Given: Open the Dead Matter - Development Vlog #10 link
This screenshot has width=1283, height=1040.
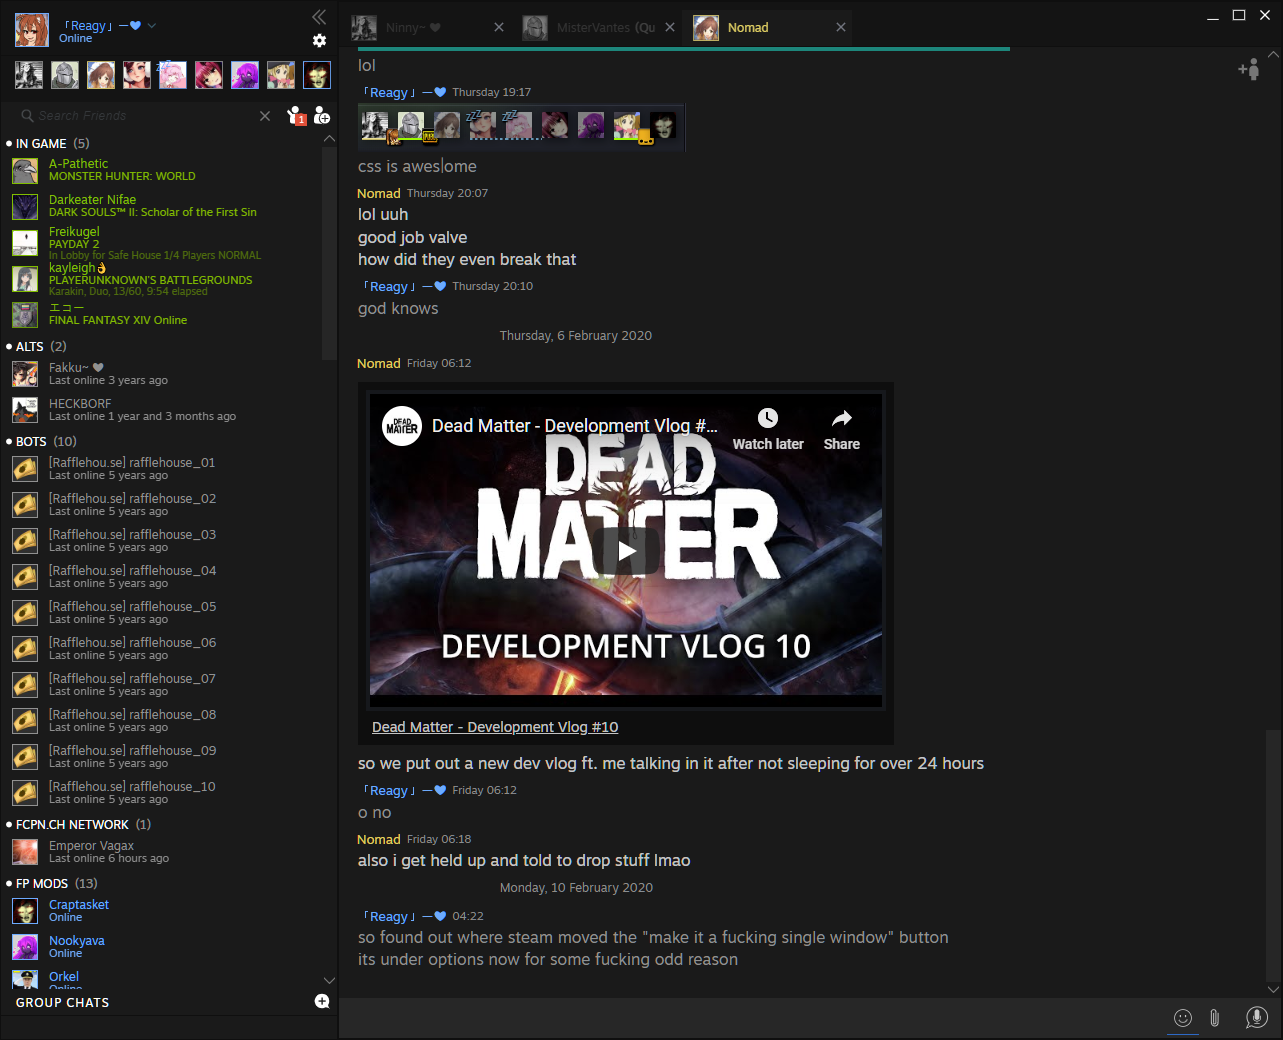Looking at the screenshot, I should pyautogui.click(x=495, y=727).
